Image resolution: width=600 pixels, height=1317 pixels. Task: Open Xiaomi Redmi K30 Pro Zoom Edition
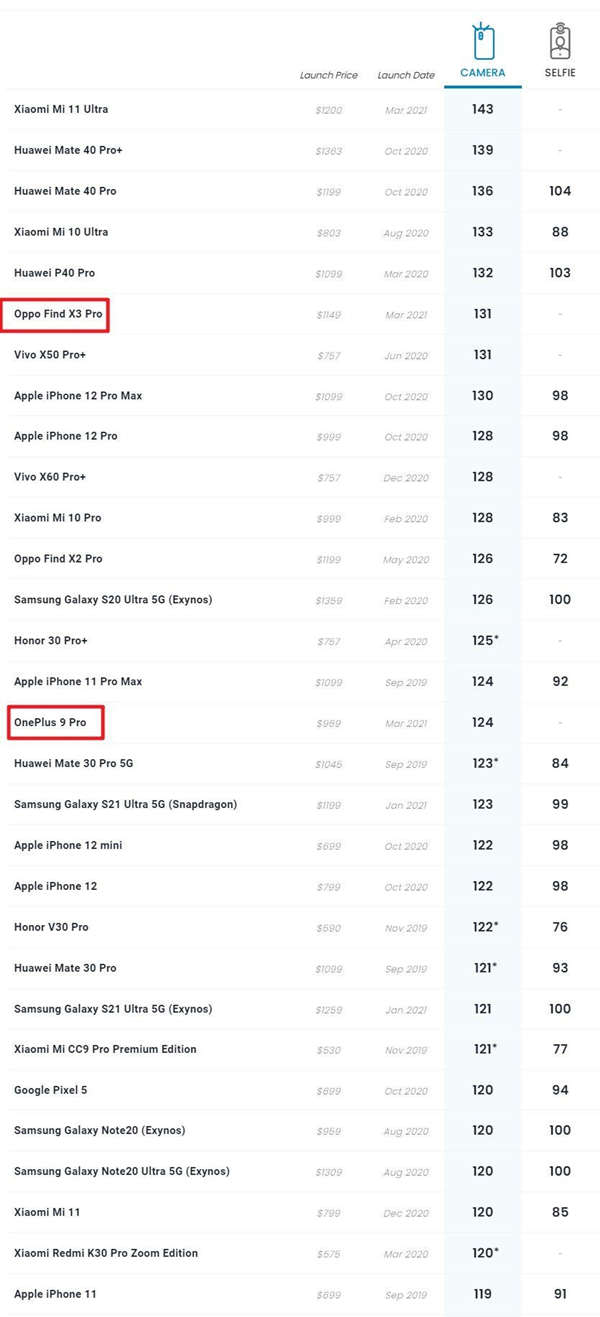tap(106, 1253)
